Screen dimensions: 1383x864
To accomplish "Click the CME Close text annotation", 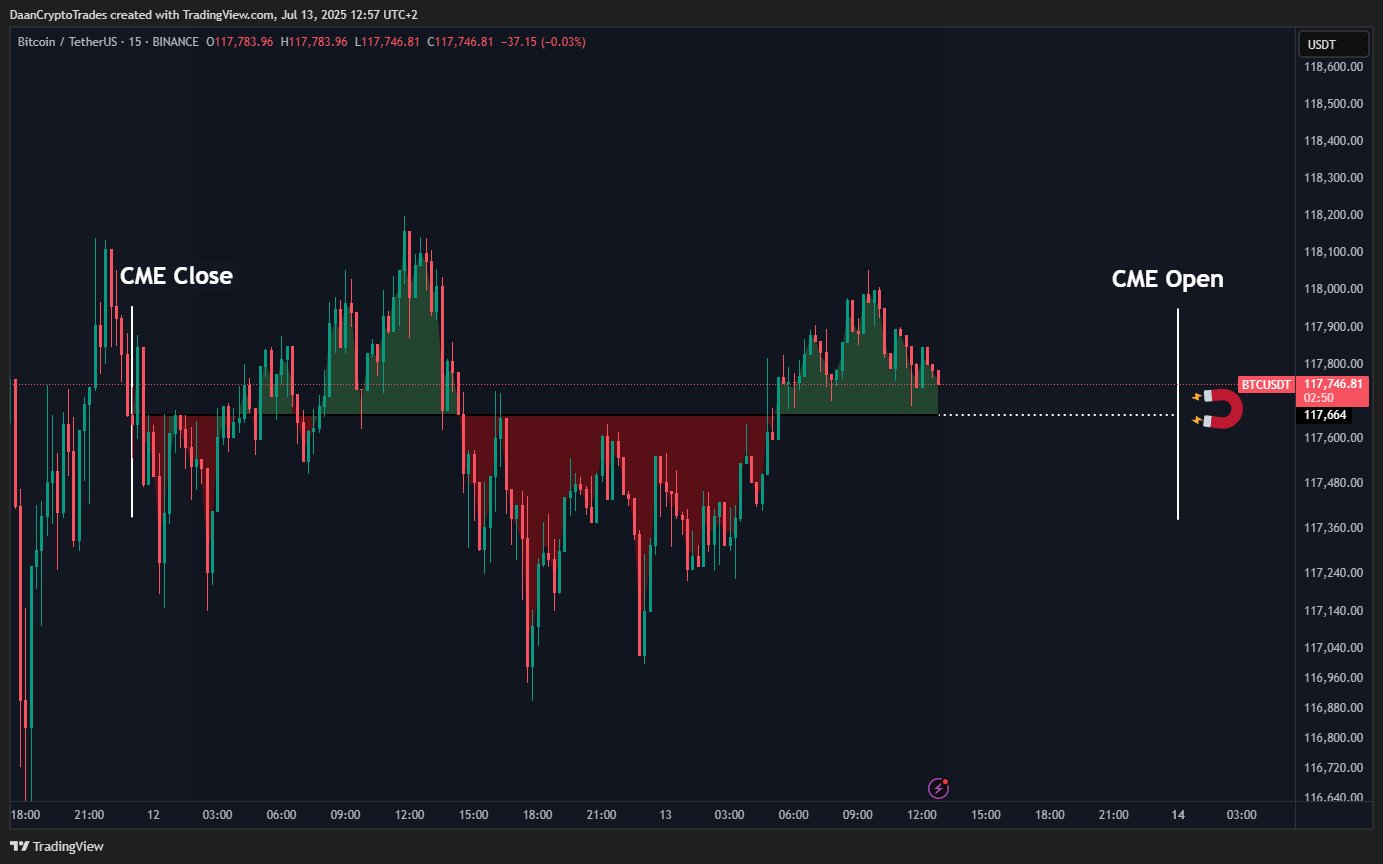I will 176,276.
